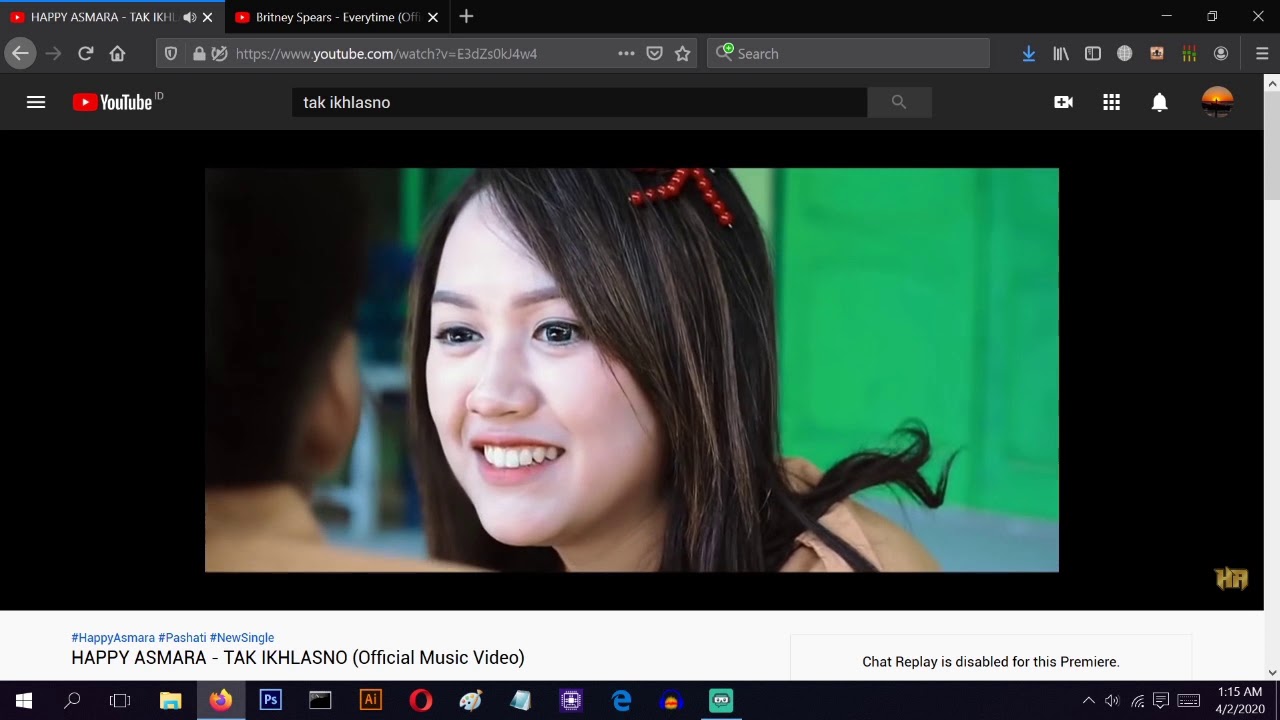Open the YouTube account avatar menu
The height and width of the screenshot is (720, 1280).
click(x=1217, y=102)
